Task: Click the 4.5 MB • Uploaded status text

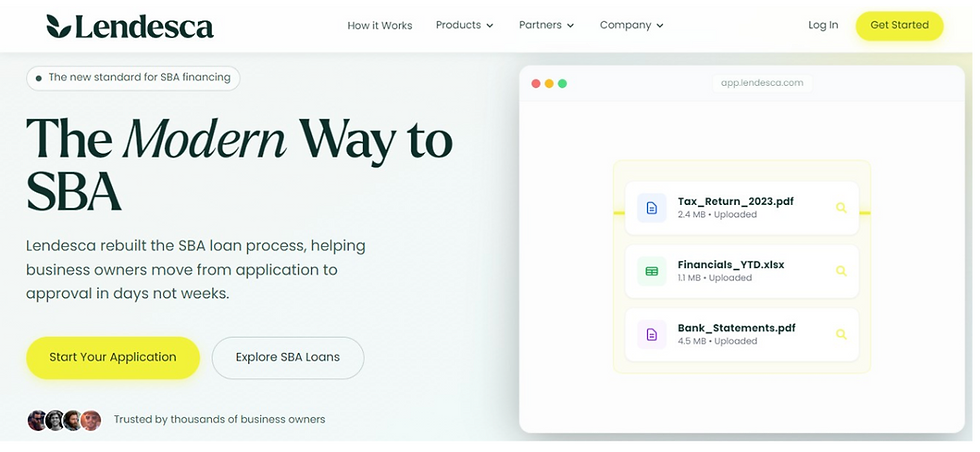Action: click(717, 341)
